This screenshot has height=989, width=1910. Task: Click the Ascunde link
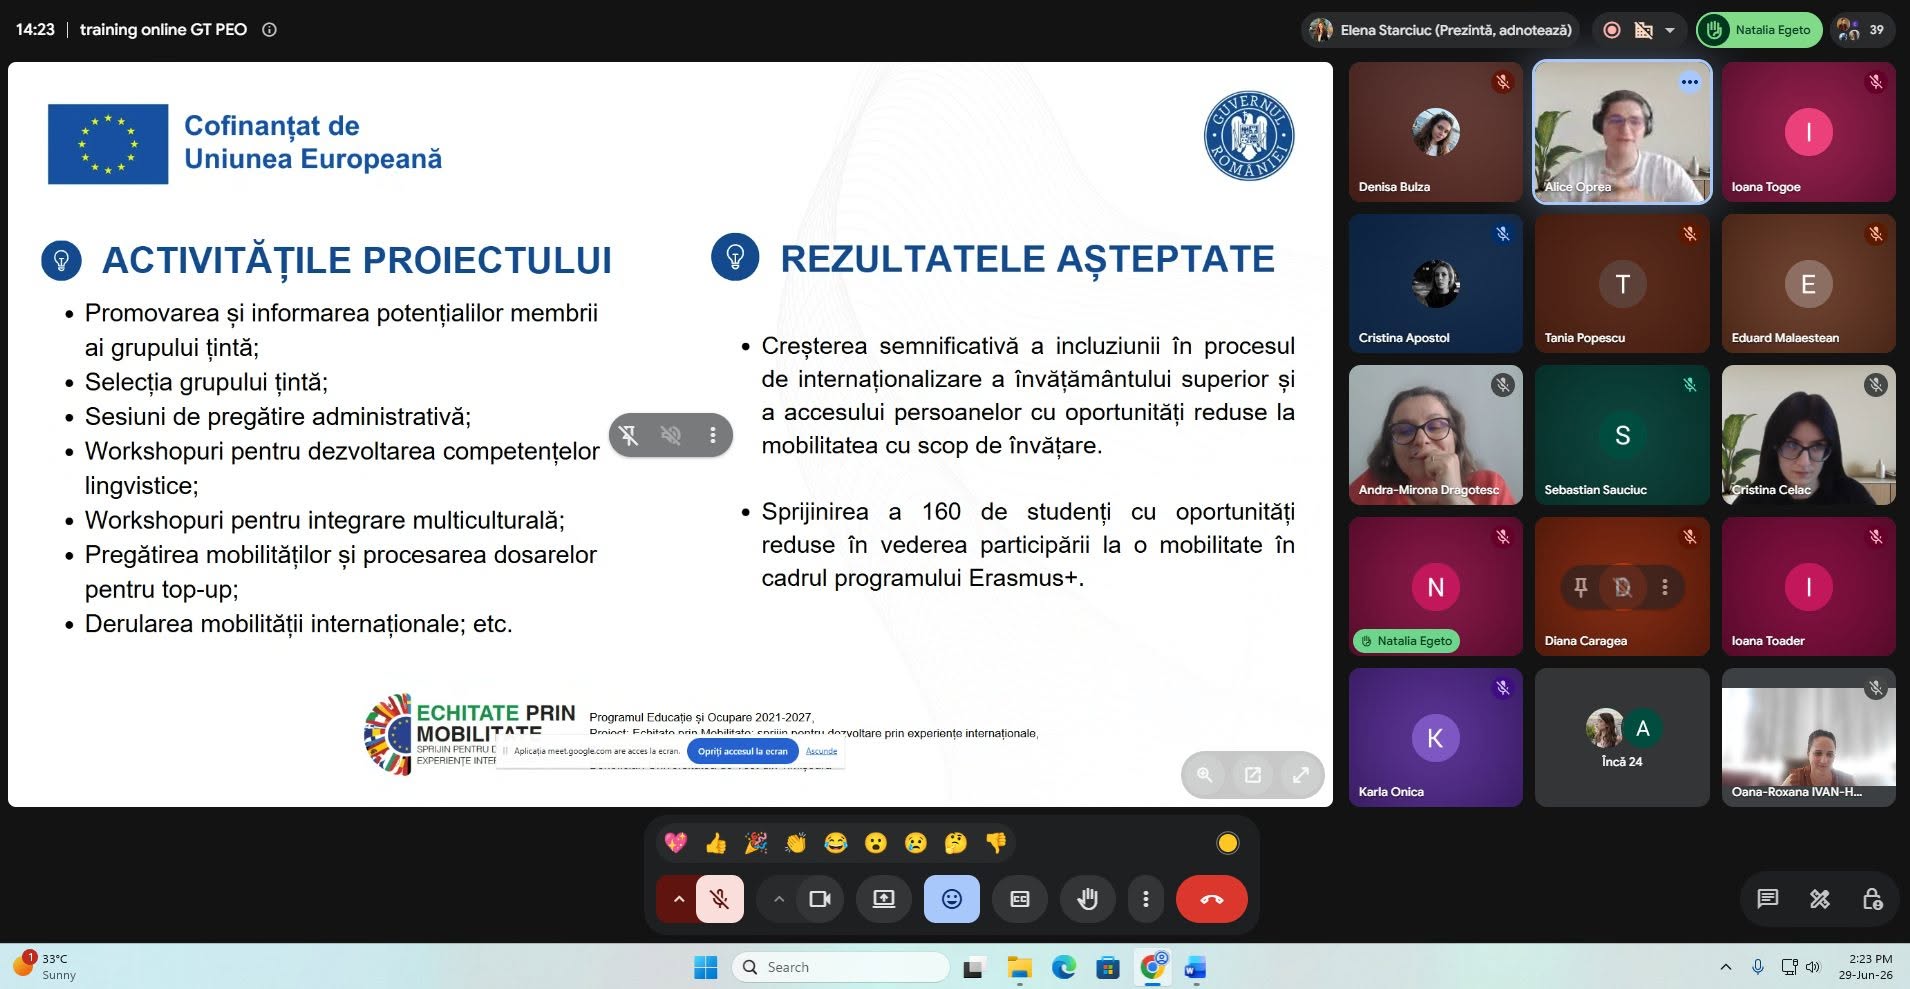[x=822, y=751]
